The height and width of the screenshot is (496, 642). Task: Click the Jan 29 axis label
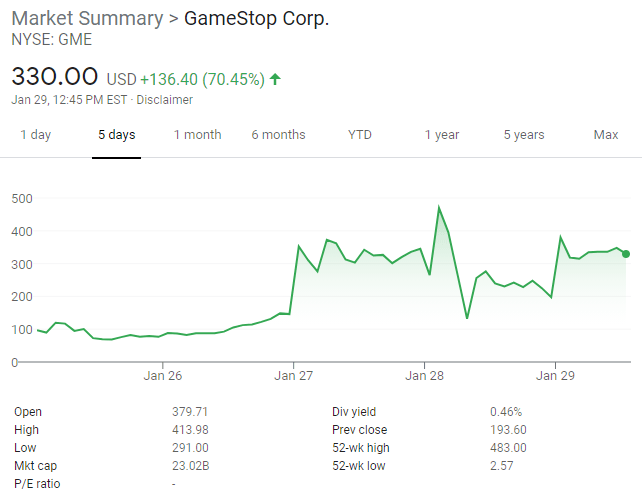click(x=555, y=377)
